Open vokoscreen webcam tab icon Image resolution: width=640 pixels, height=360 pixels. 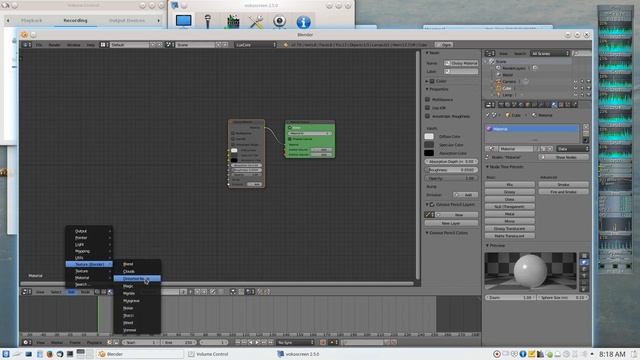(x=280, y=21)
